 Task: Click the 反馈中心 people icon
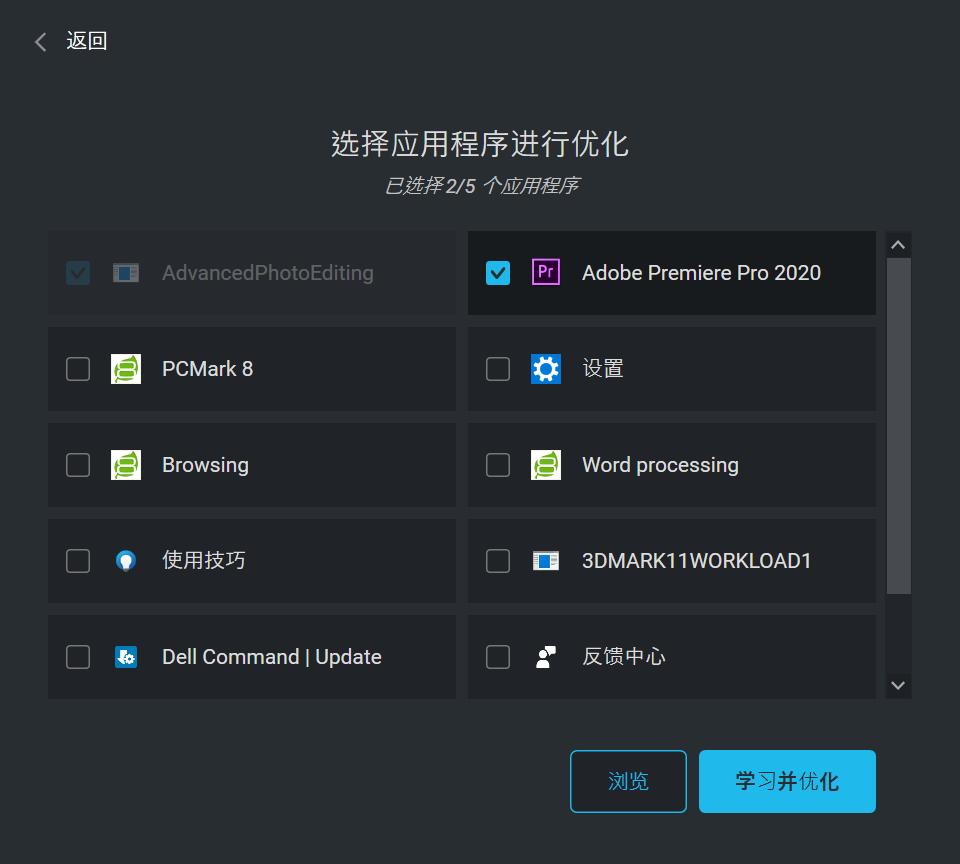[546, 656]
